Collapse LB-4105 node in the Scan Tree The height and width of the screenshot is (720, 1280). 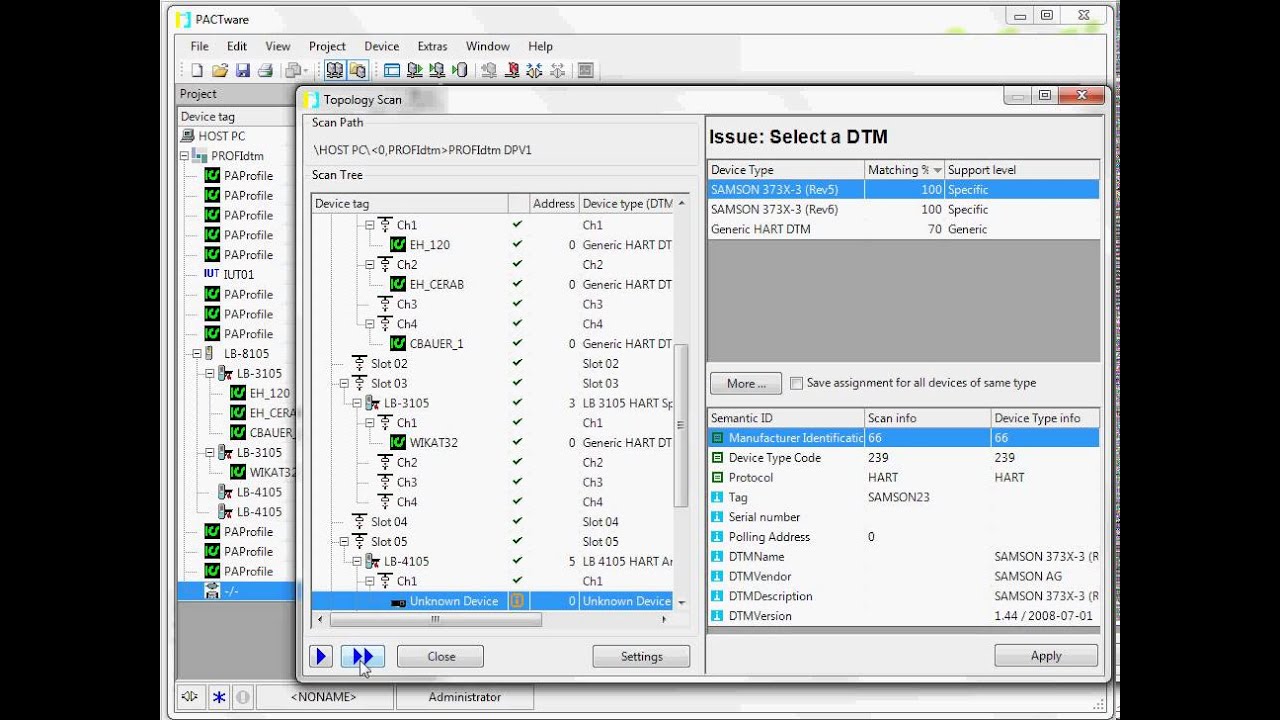click(x=357, y=561)
